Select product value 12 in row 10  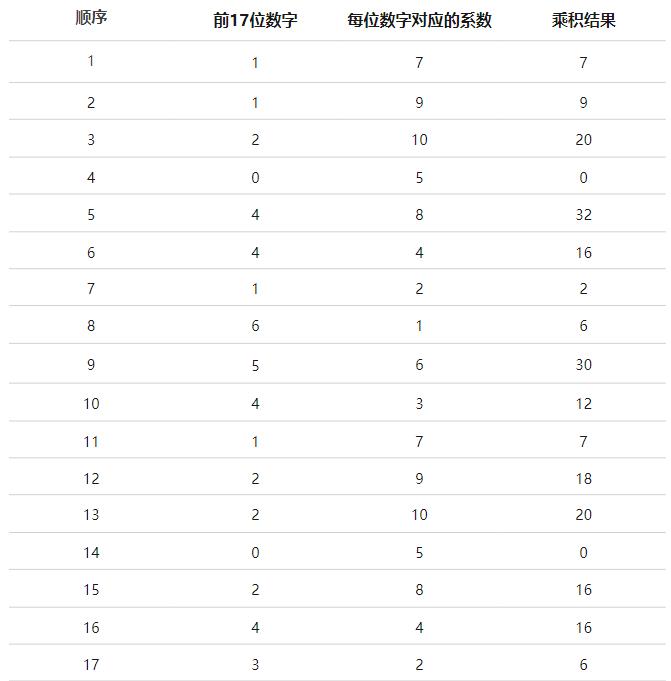583,404
